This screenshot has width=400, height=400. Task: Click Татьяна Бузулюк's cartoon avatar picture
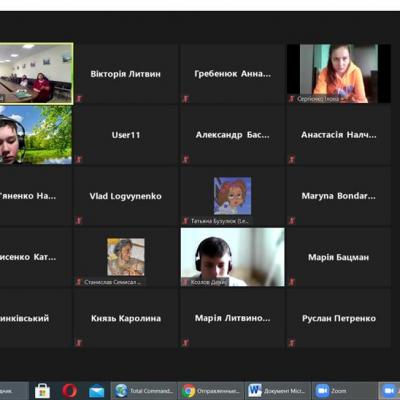point(232,196)
